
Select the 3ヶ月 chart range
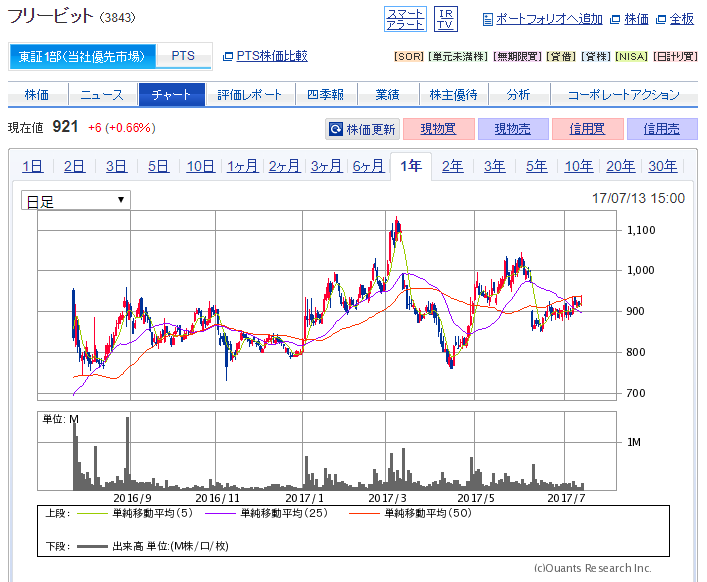pos(326,166)
